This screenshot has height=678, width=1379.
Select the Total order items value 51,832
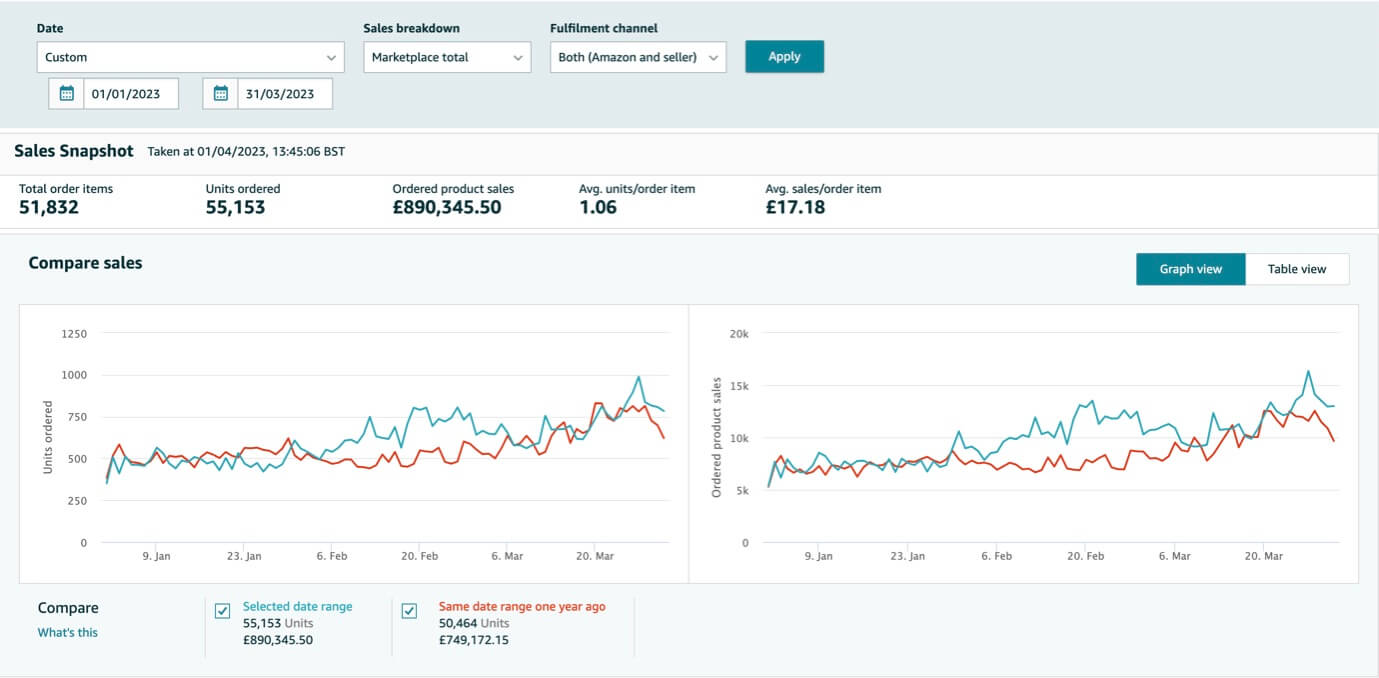coord(49,208)
